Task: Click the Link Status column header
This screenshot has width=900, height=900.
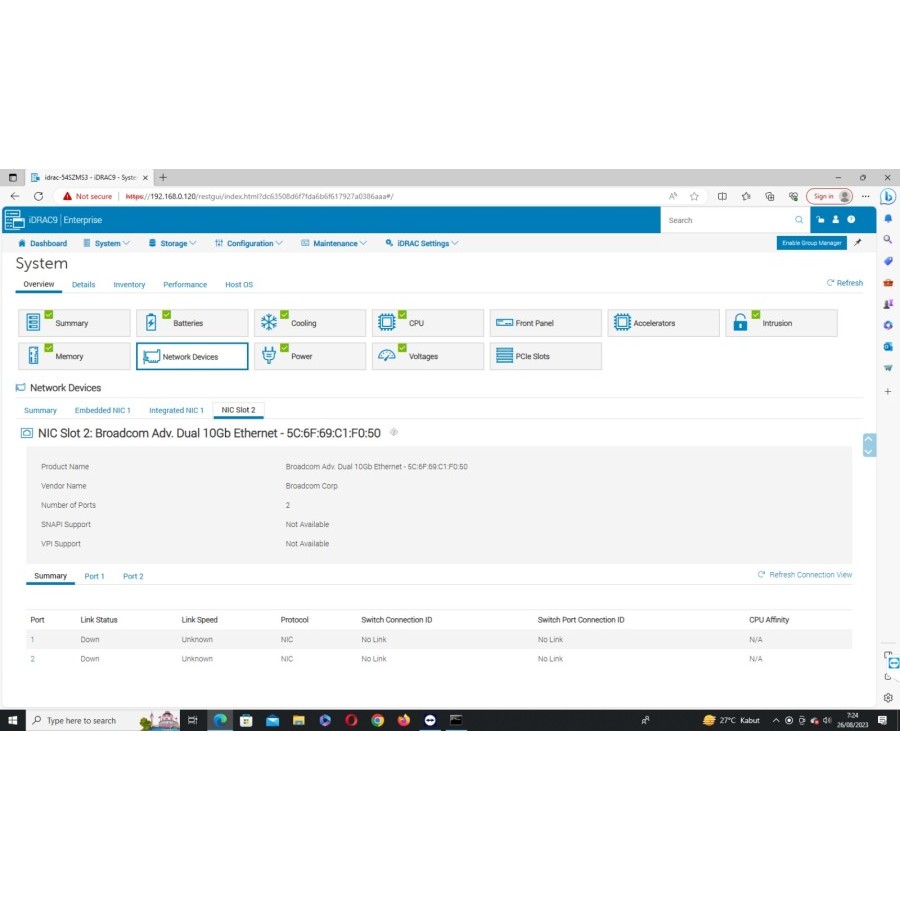Action: click(x=99, y=619)
